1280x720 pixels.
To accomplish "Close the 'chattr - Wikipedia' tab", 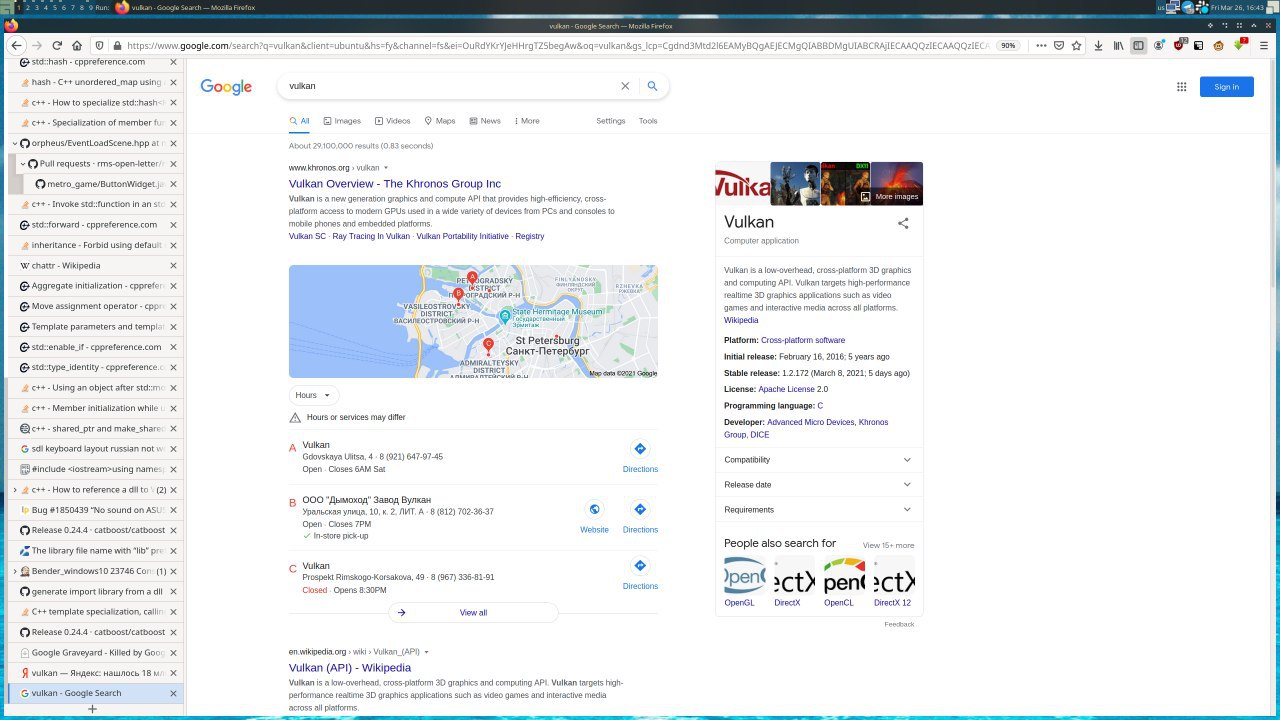I will point(173,266).
